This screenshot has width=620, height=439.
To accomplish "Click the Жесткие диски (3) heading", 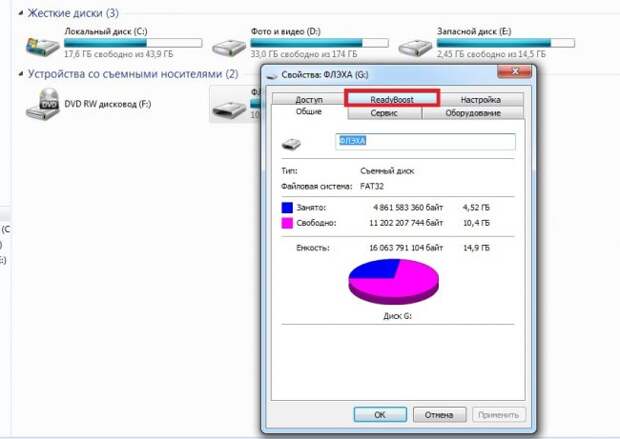I will [x=73, y=13].
